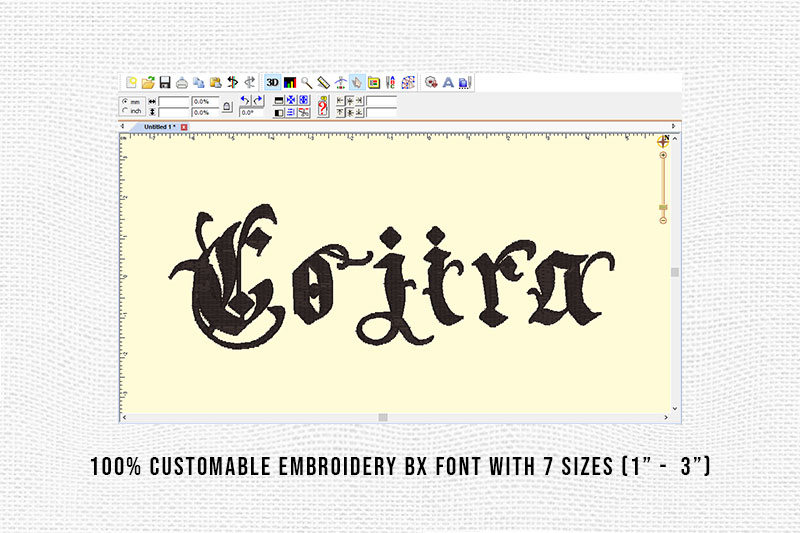Image resolution: width=800 pixels, height=533 pixels.
Task: Save the design with the floppy disk icon
Action: point(165,82)
